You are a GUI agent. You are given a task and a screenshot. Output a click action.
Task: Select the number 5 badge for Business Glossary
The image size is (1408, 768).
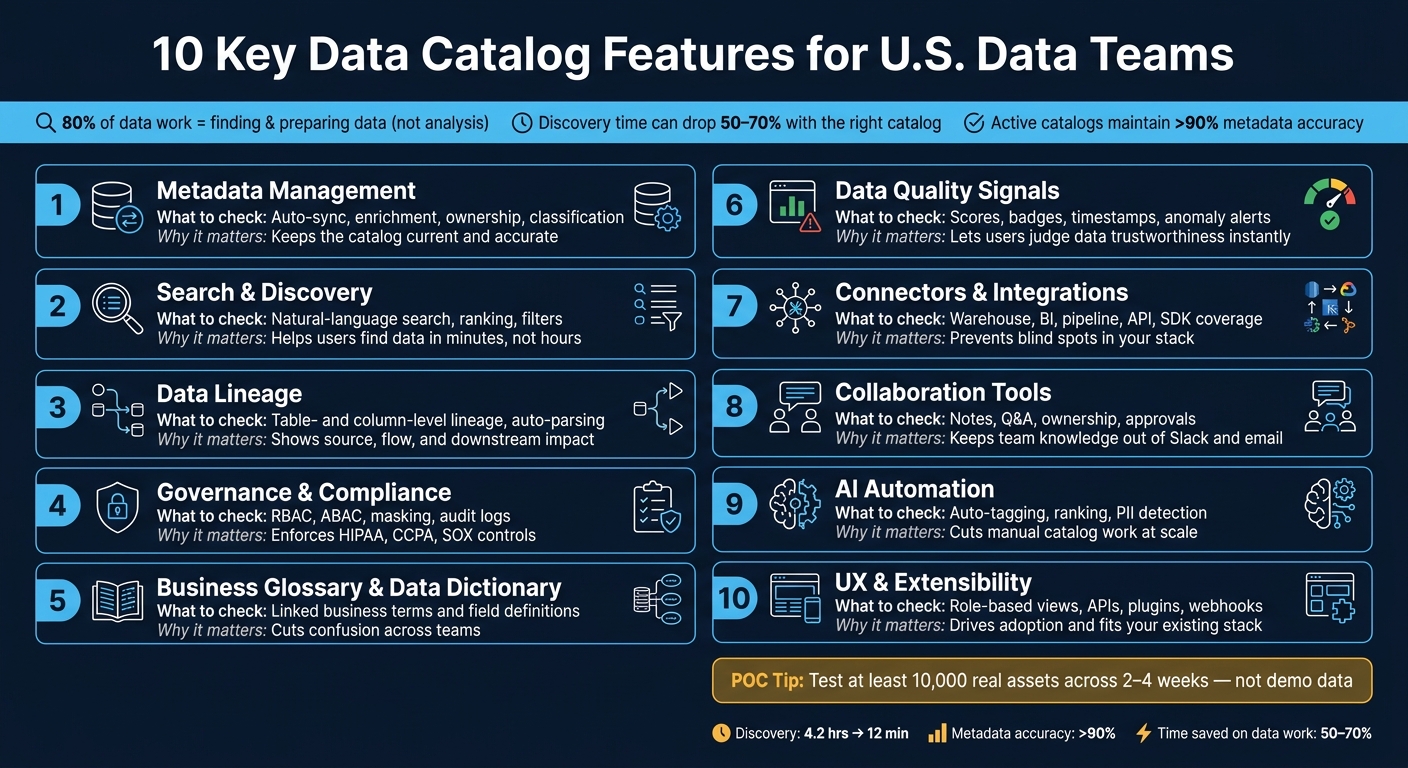point(58,601)
